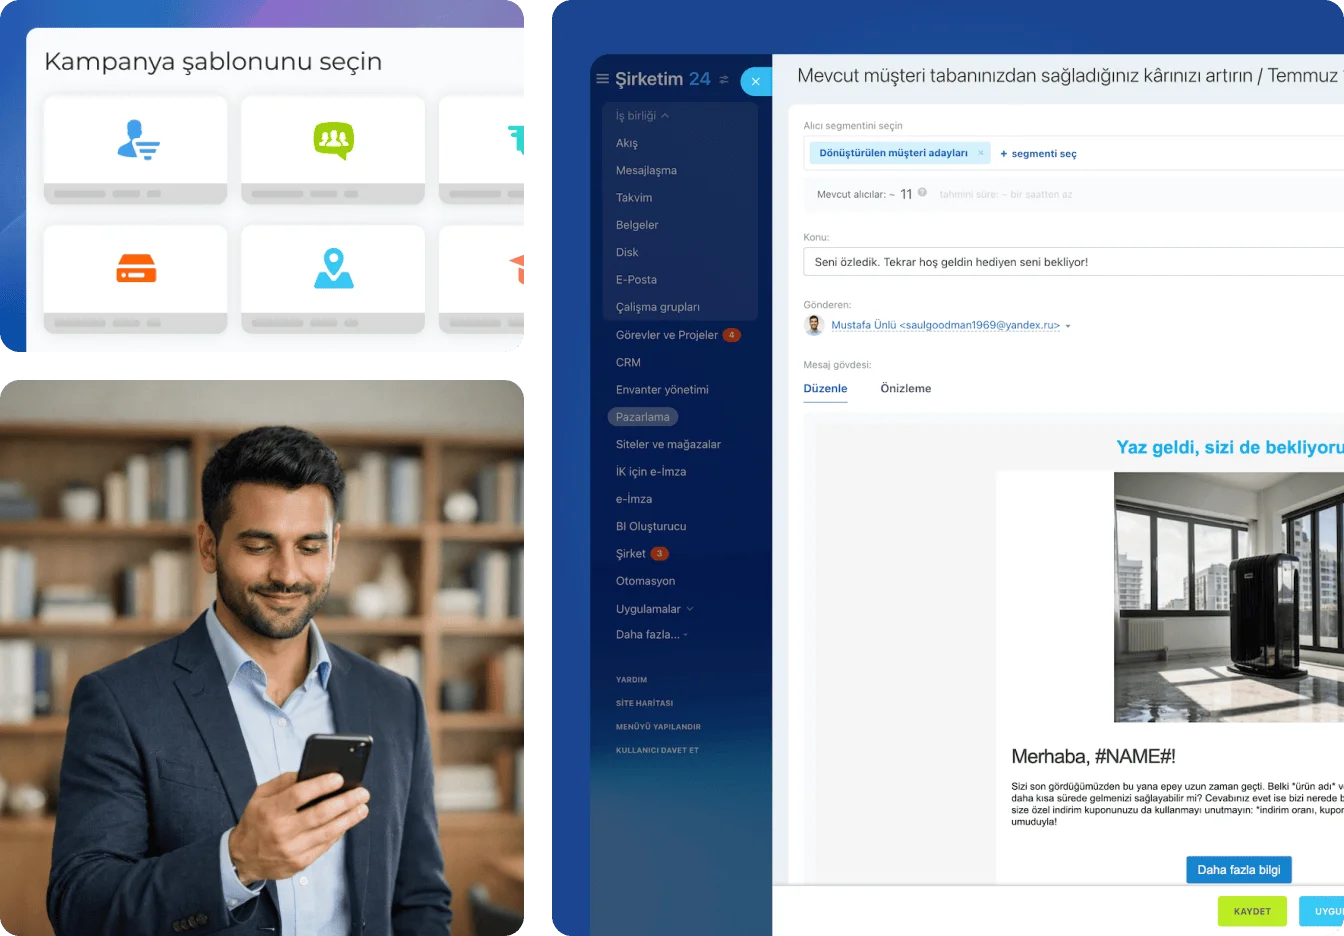Open the red 4 badge on Görevler ve Projeler
The width and height of the screenshot is (1344, 936).
(732, 335)
